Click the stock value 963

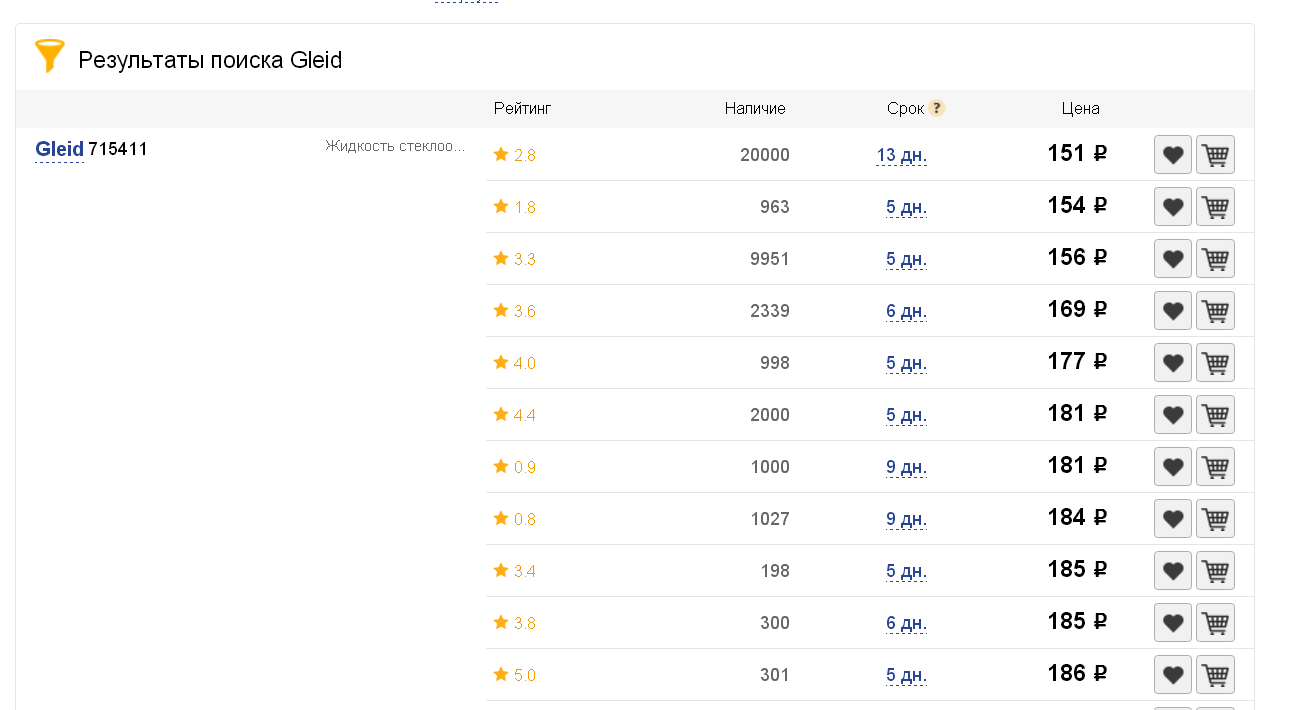pyautogui.click(x=774, y=207)
